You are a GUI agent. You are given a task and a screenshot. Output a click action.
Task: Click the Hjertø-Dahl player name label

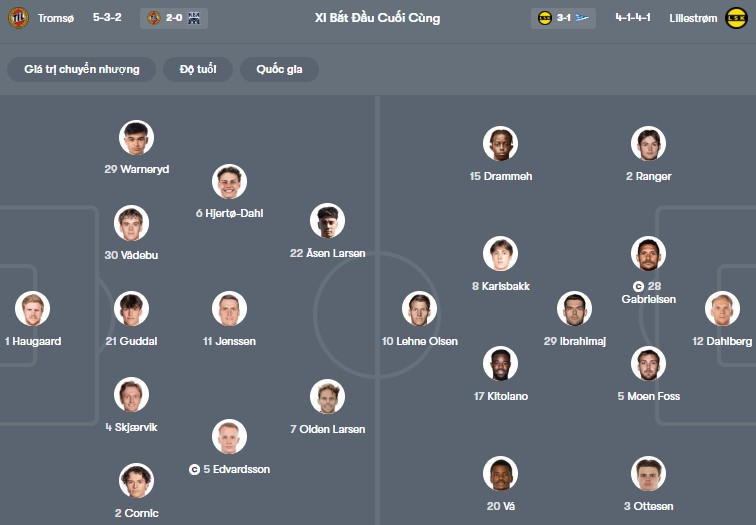229,213
